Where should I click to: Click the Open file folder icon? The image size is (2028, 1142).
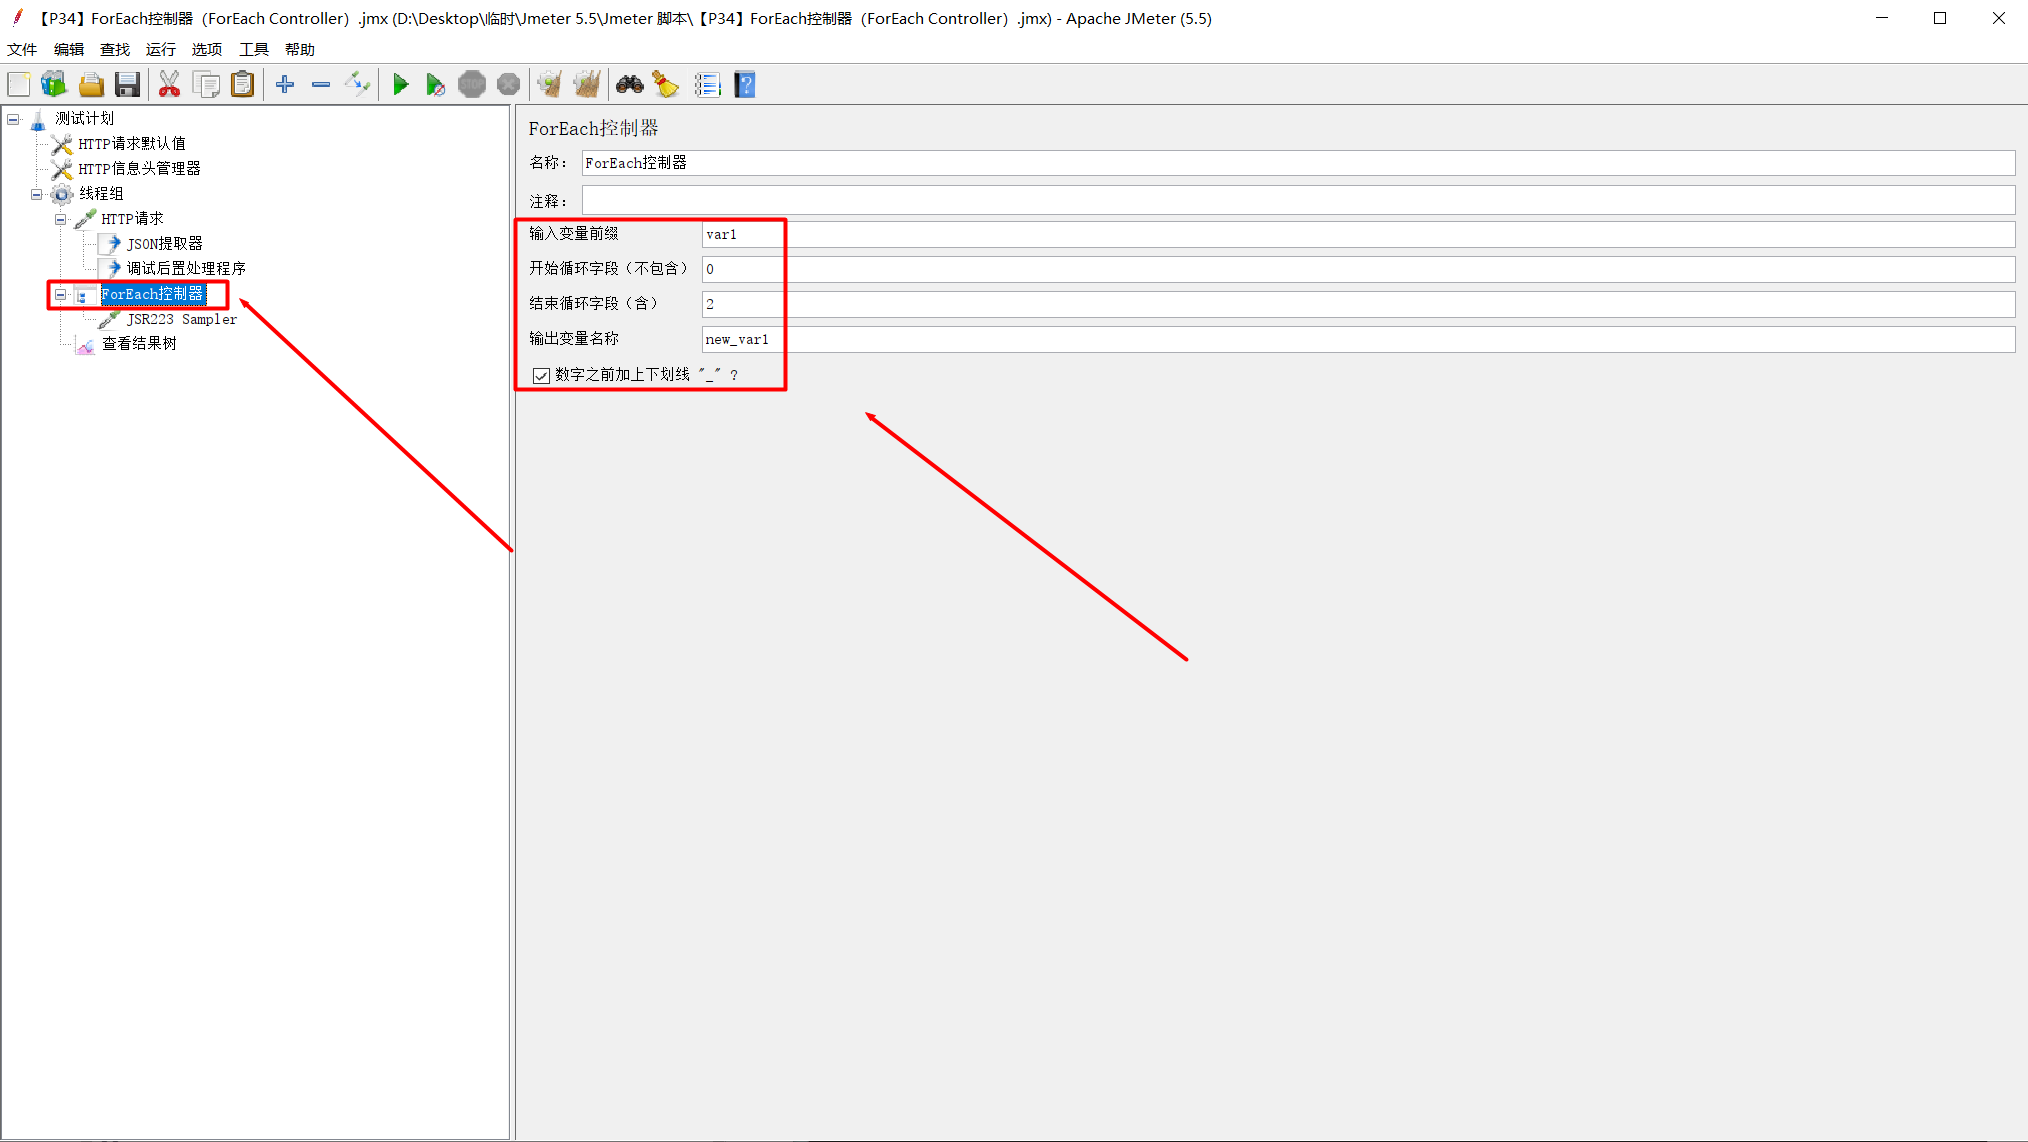pos(91,85)
